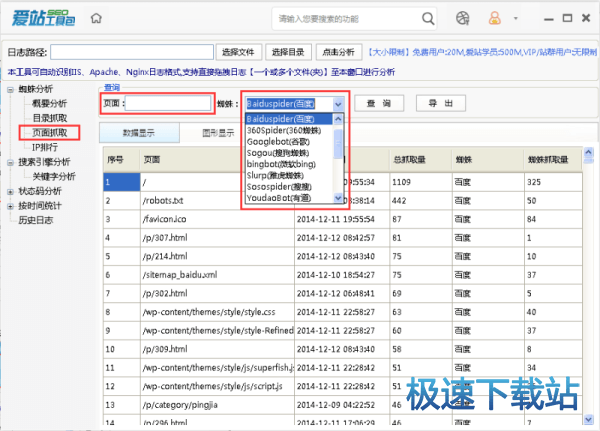Image resolution: width=600 pixels, height=431 pixels.
Task: Click the 蜘蛛抓取量 column header
Action: (x=553, y=159)
